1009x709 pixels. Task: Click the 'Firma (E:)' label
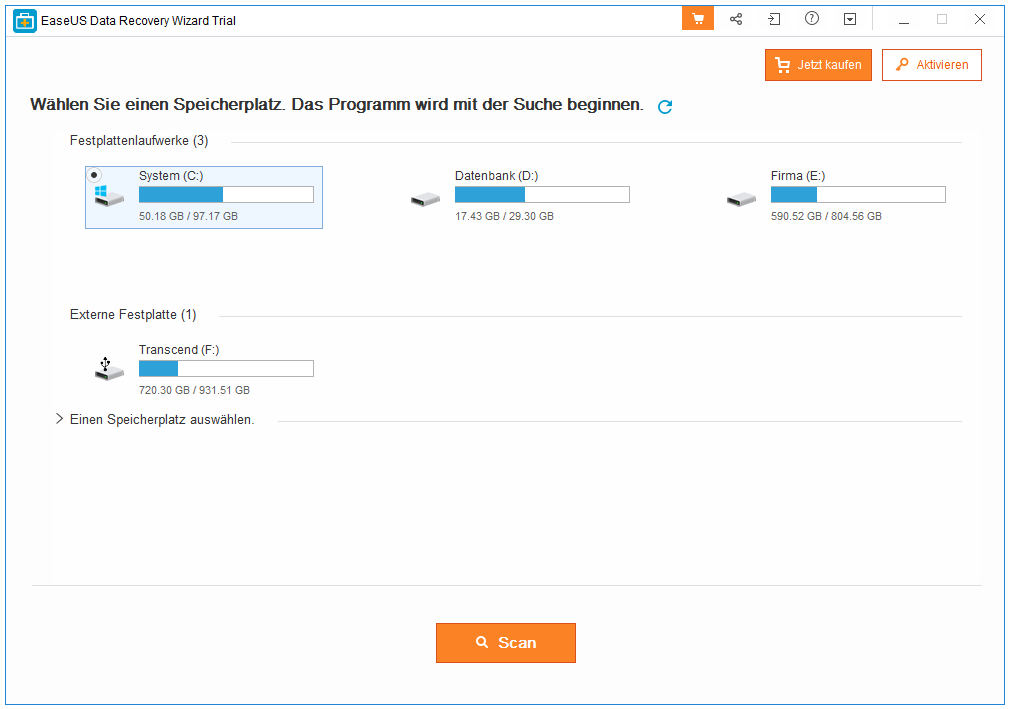coord(798,176)
